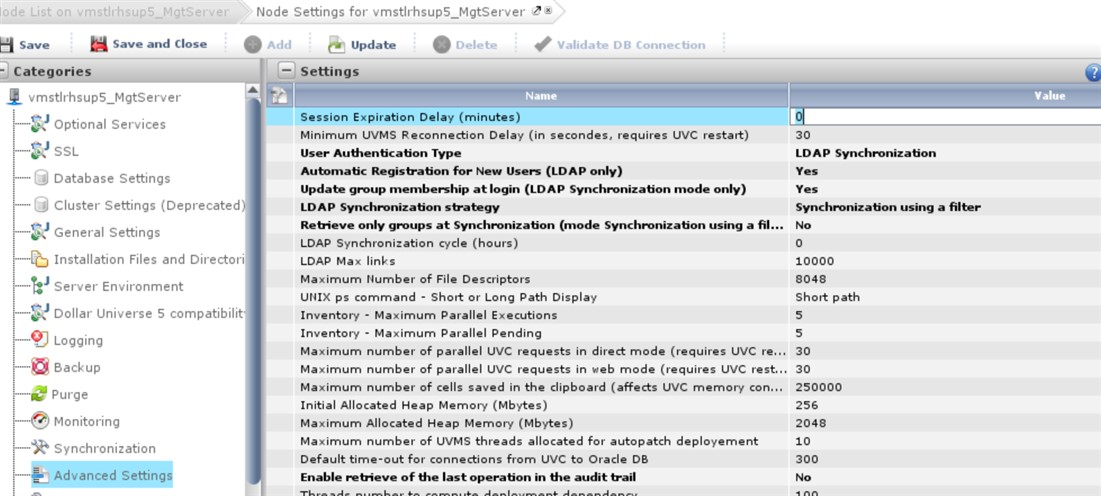Screen dimensions: 1101x496
Task: Click the Dollar Universe 5 compatibility icon
Action: tap(39, 313)
